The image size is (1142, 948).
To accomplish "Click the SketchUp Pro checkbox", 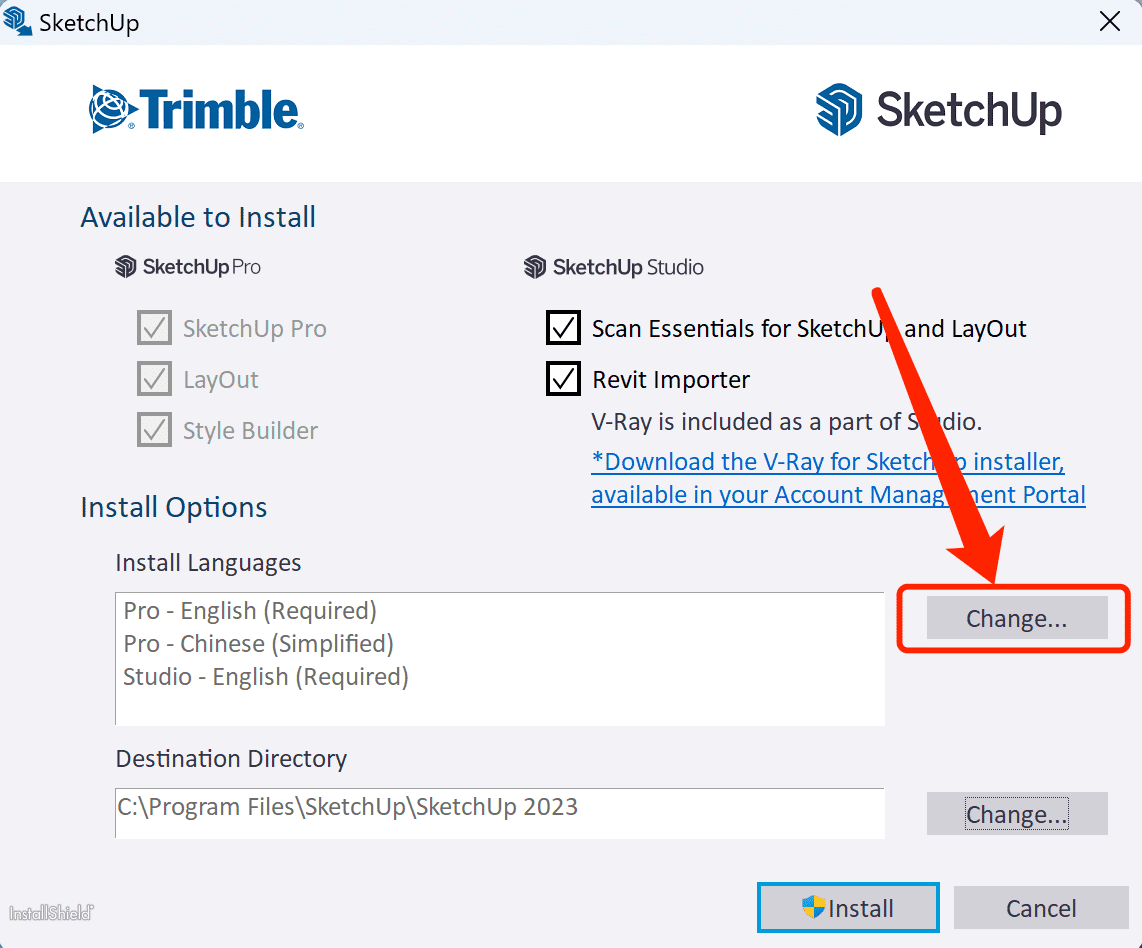I will (x=154, y=328).
